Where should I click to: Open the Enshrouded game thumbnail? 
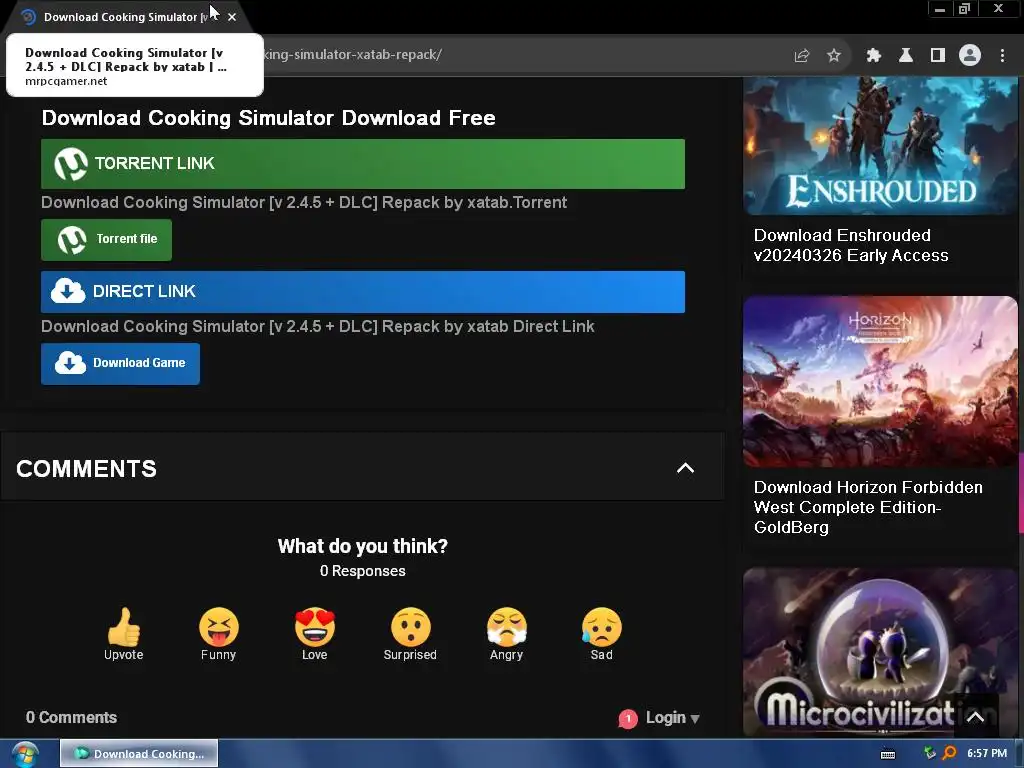pyautogui.click(x=880, y=146)
